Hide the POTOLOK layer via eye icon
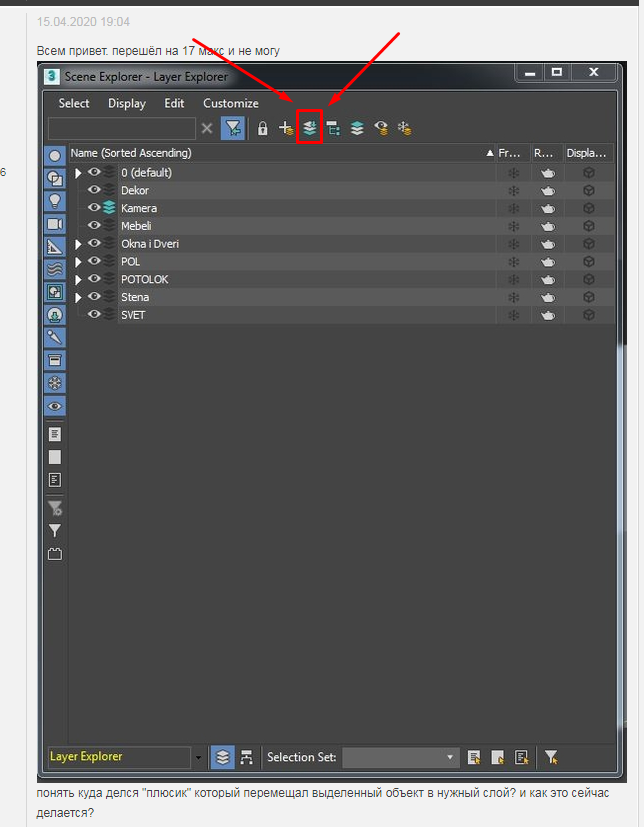 [94, 278]
